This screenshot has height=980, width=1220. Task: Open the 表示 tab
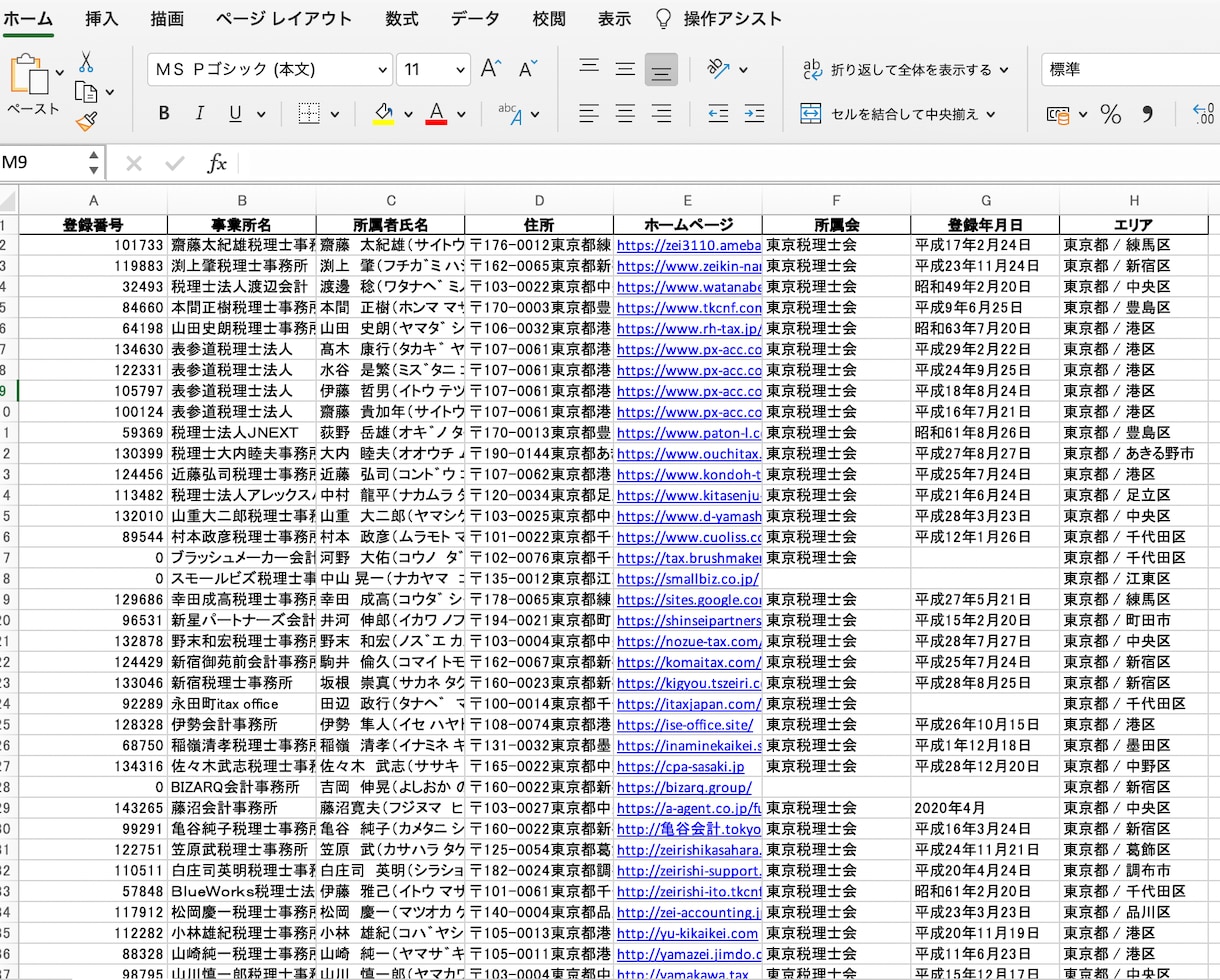(x=614, y=19)
